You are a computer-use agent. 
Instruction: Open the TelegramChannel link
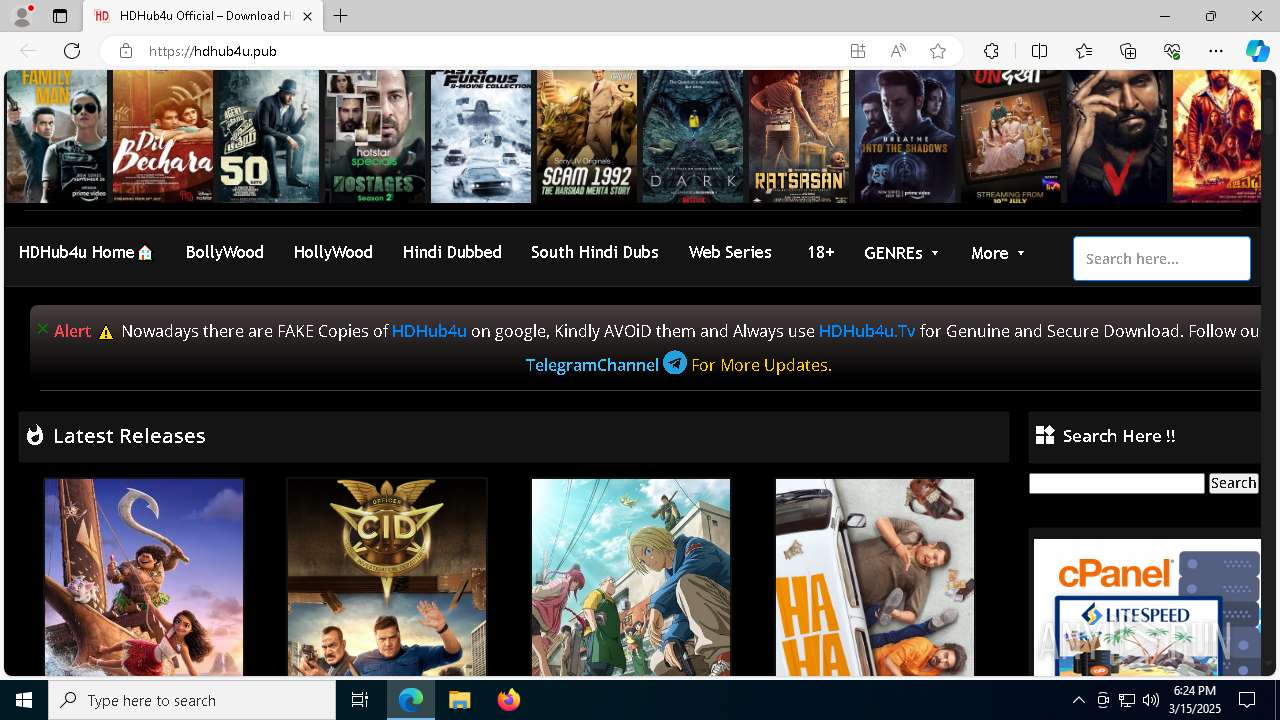pyautogui.click(x=592, y=365)
